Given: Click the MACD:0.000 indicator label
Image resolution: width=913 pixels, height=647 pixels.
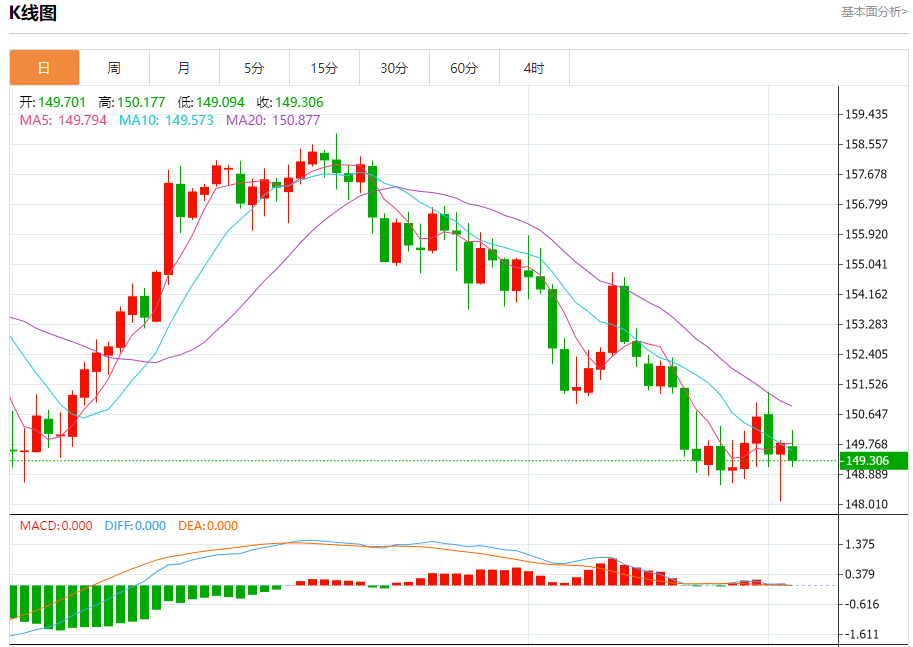Looking at the screenshot, I should tap(56, 526).
